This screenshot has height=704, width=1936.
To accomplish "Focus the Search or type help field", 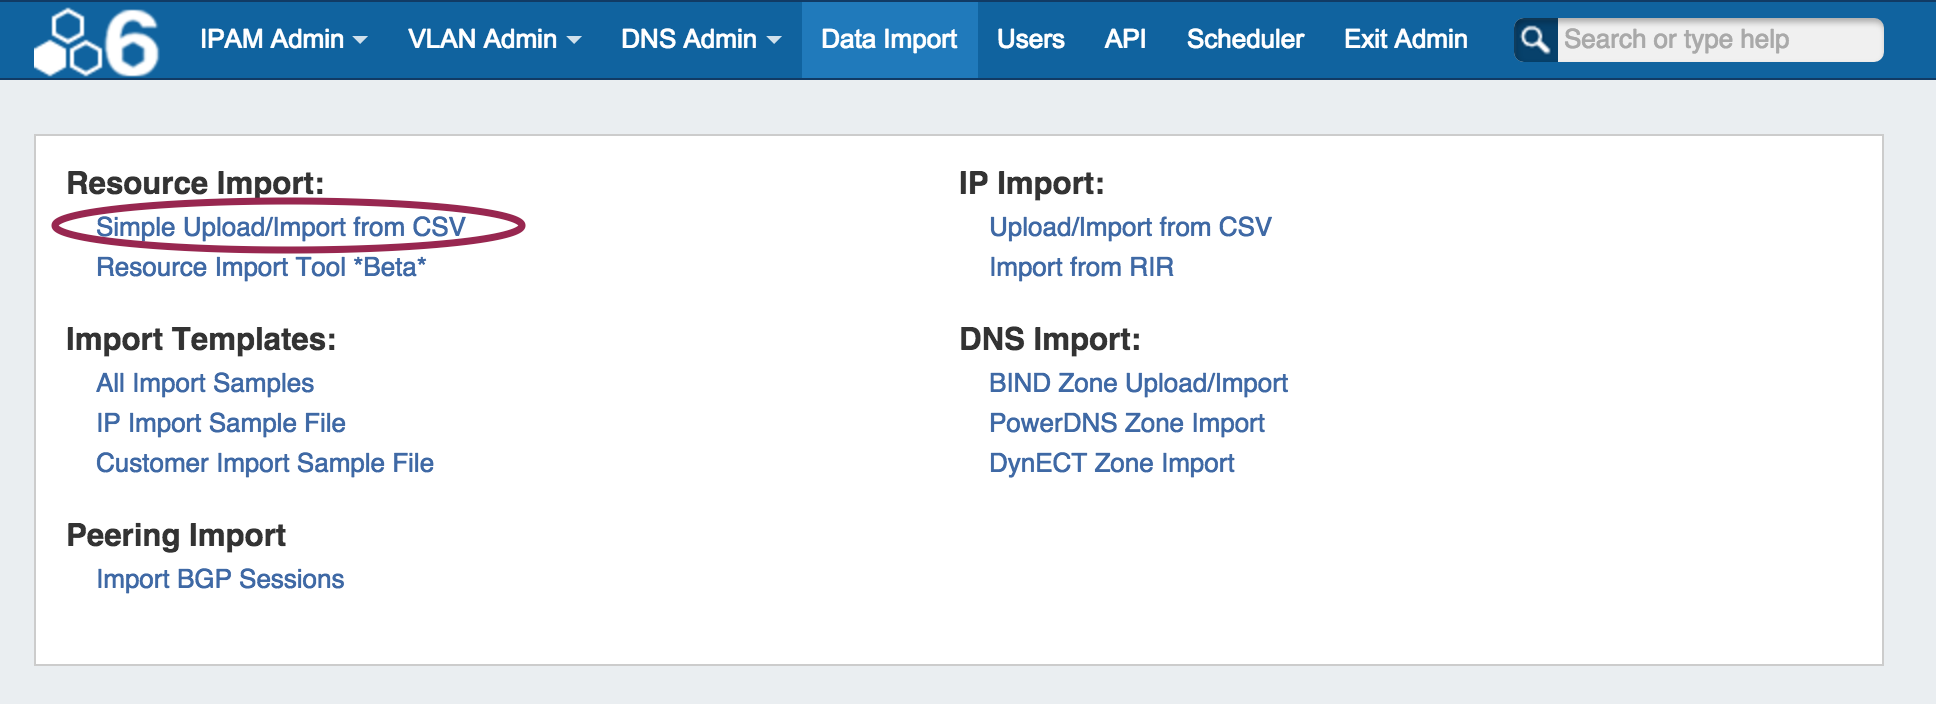I will [1718, 40].
